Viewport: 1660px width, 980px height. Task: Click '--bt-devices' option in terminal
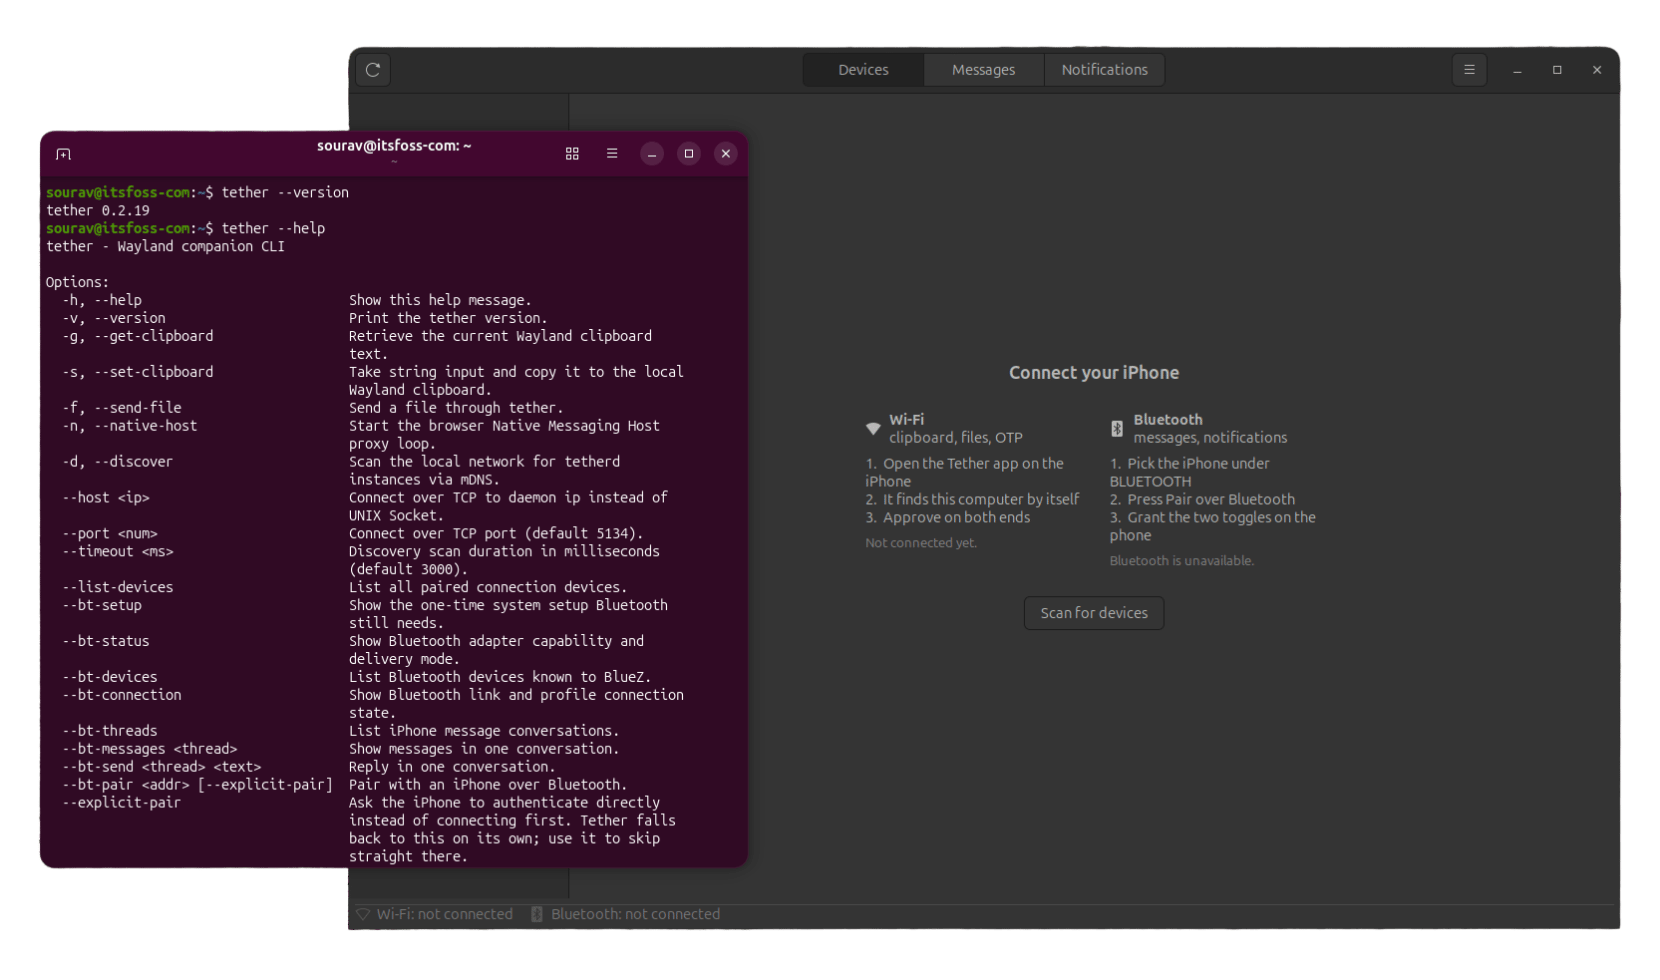point(110,678)
